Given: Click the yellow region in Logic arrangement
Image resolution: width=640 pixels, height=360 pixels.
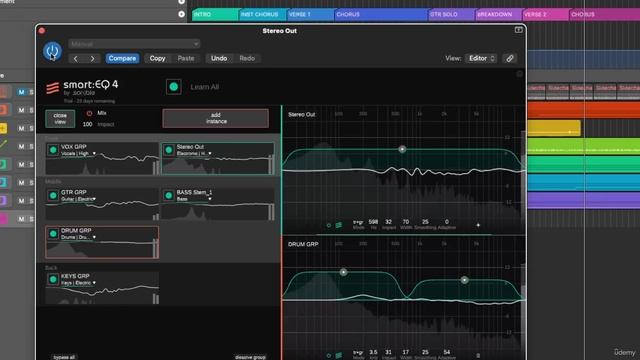Looking at the screenshot, I should click(x=554, y=128).
